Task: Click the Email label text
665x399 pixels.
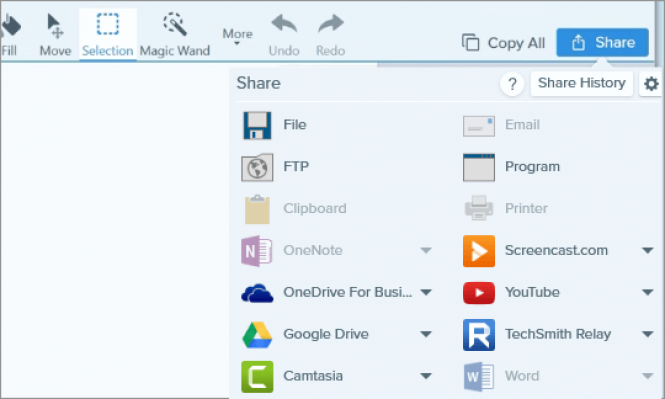Action: point(522,125)
